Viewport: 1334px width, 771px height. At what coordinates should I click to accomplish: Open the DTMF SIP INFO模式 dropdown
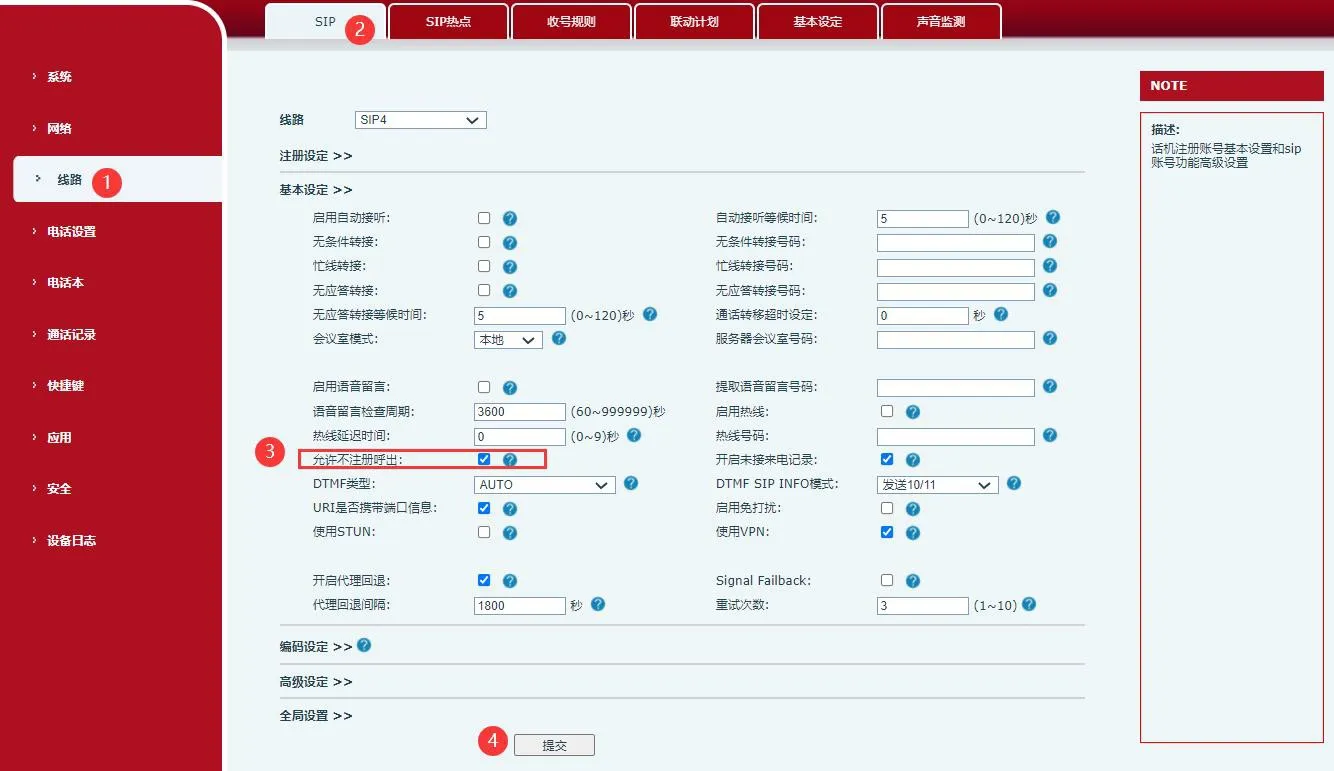[x=937, y=484]
